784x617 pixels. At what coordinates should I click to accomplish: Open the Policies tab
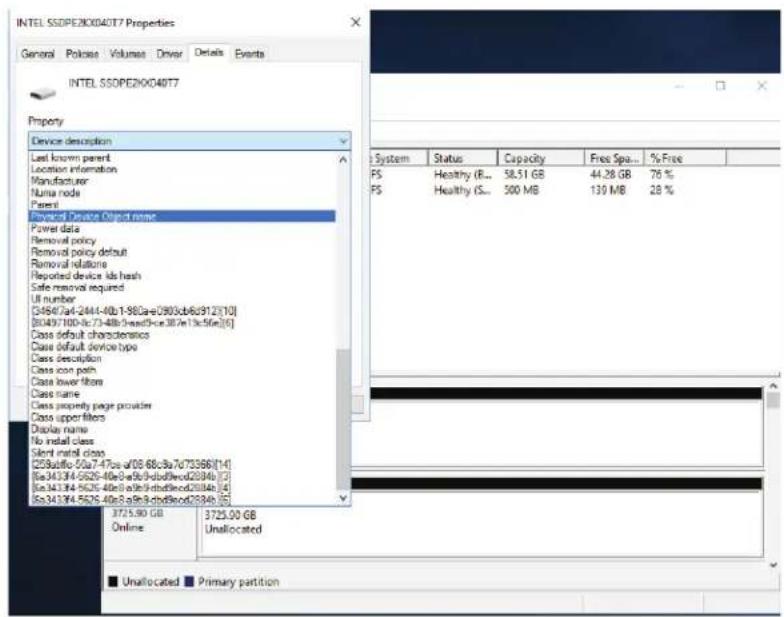[x=82, y=54]
